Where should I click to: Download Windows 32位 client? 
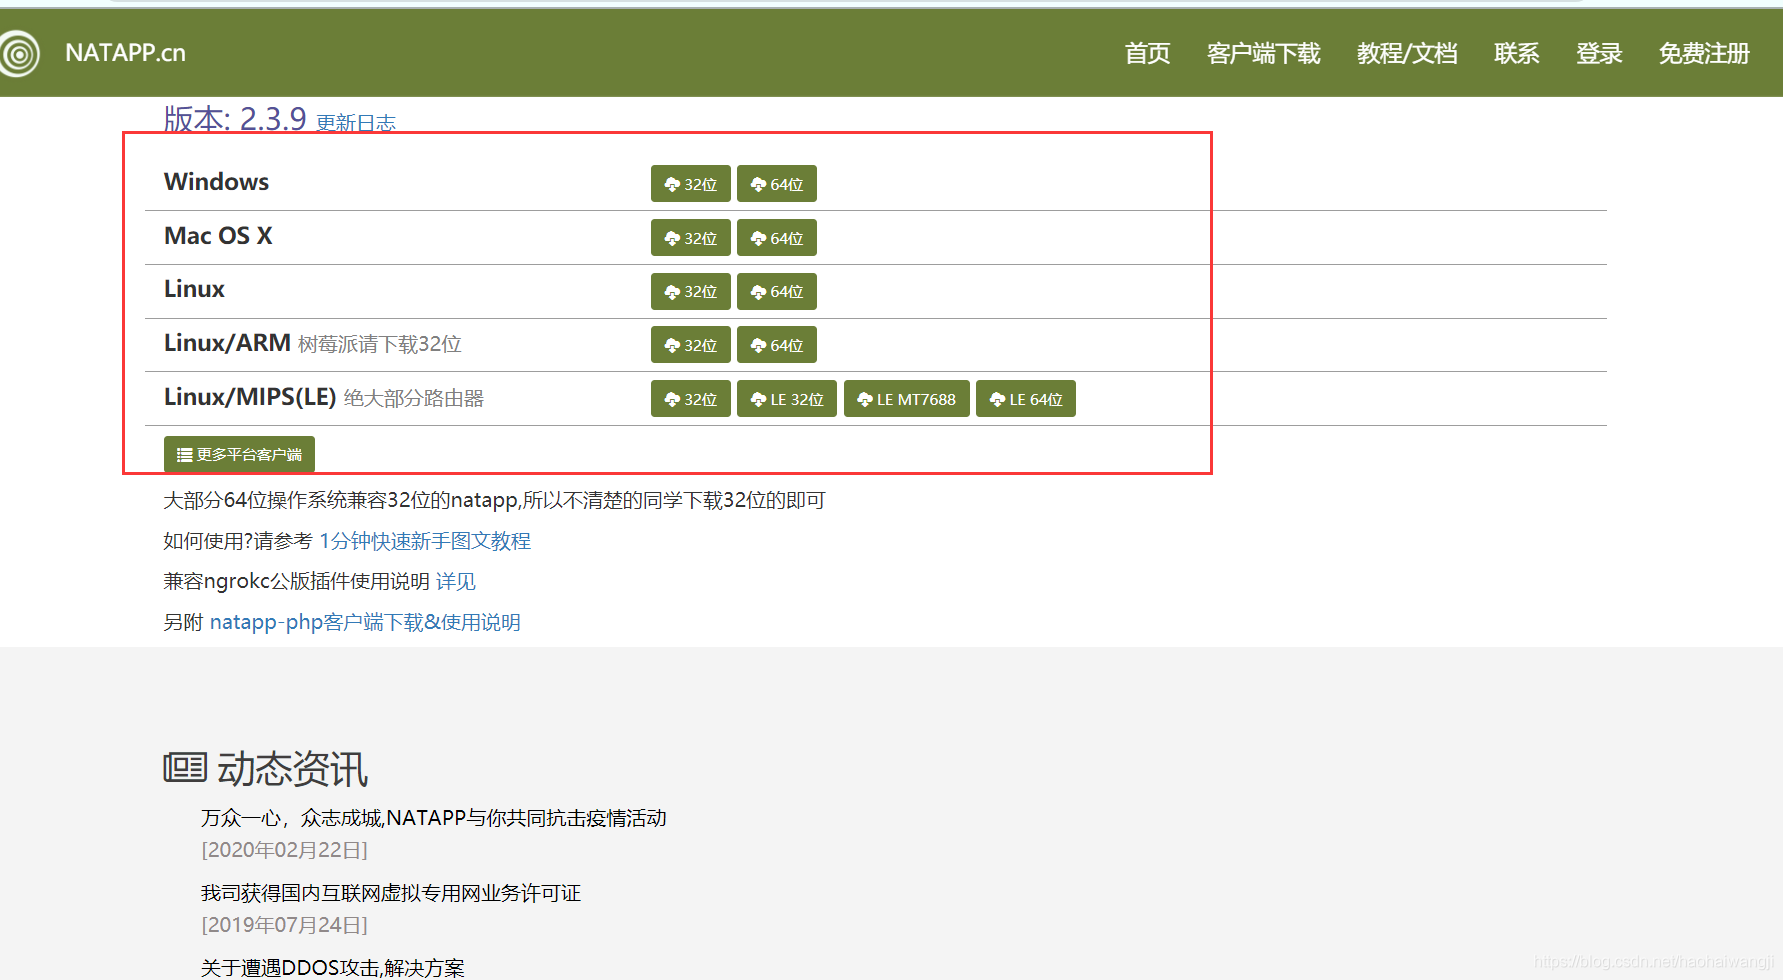click(x=691, y=184)
